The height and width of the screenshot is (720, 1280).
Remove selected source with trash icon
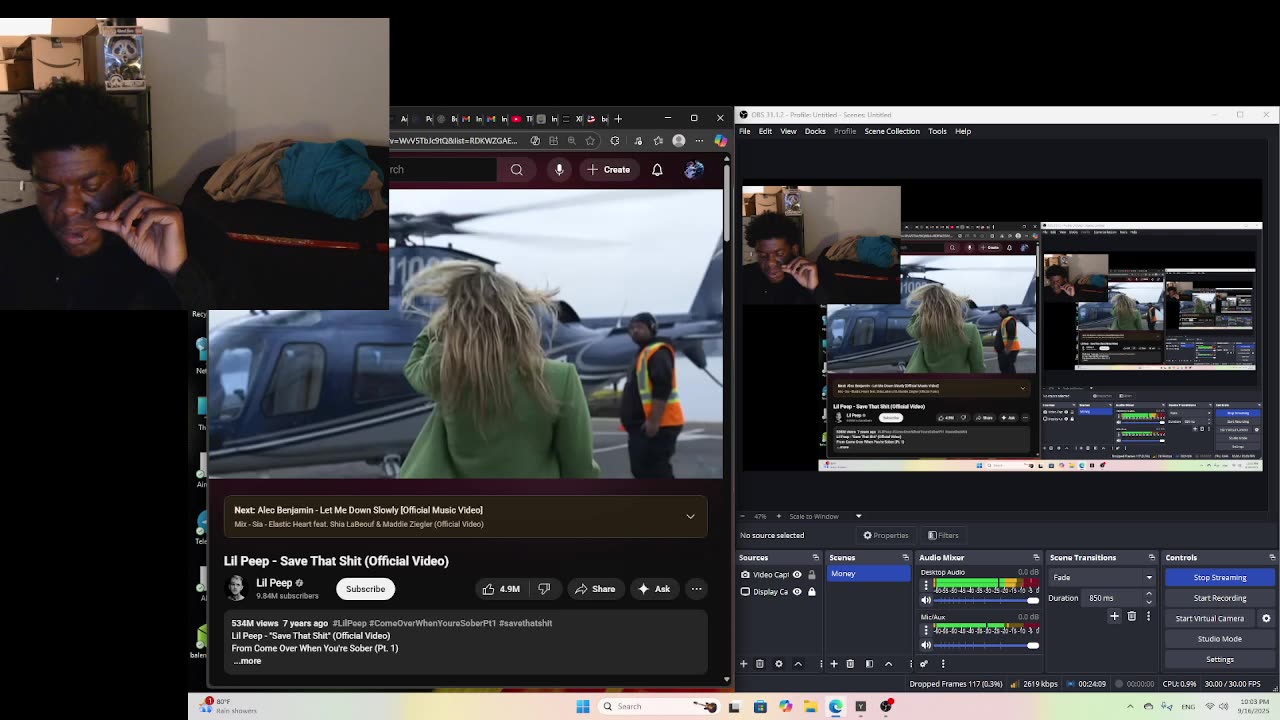(760, 664)
